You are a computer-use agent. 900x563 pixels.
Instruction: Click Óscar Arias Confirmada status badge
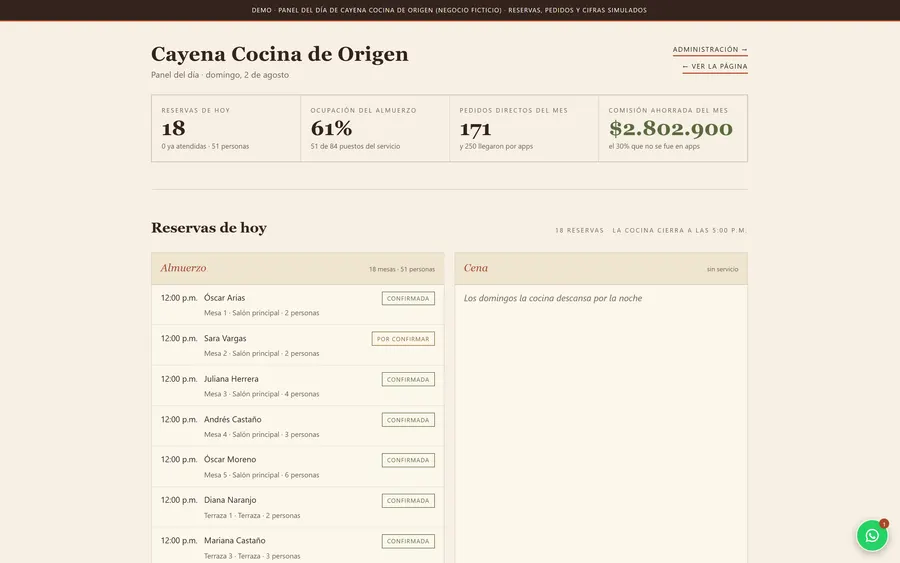click(408, 298)
